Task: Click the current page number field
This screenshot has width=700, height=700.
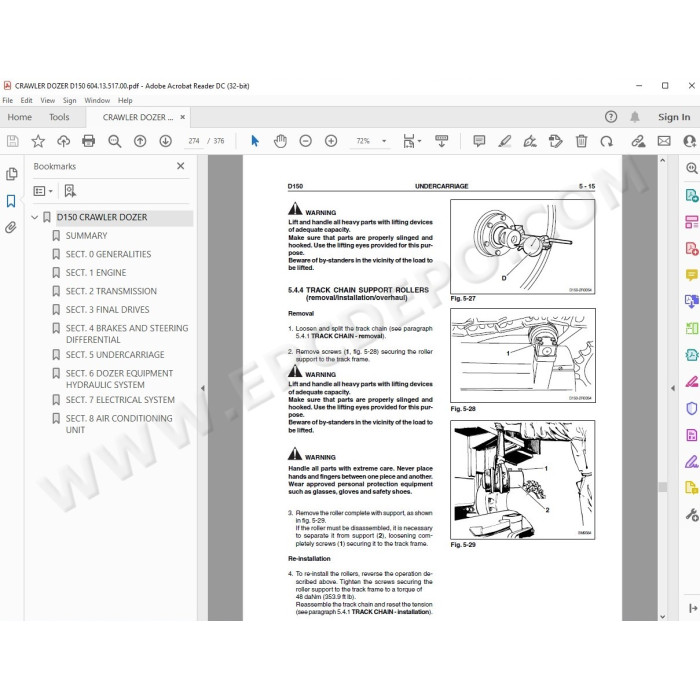Action: point(194,141)
